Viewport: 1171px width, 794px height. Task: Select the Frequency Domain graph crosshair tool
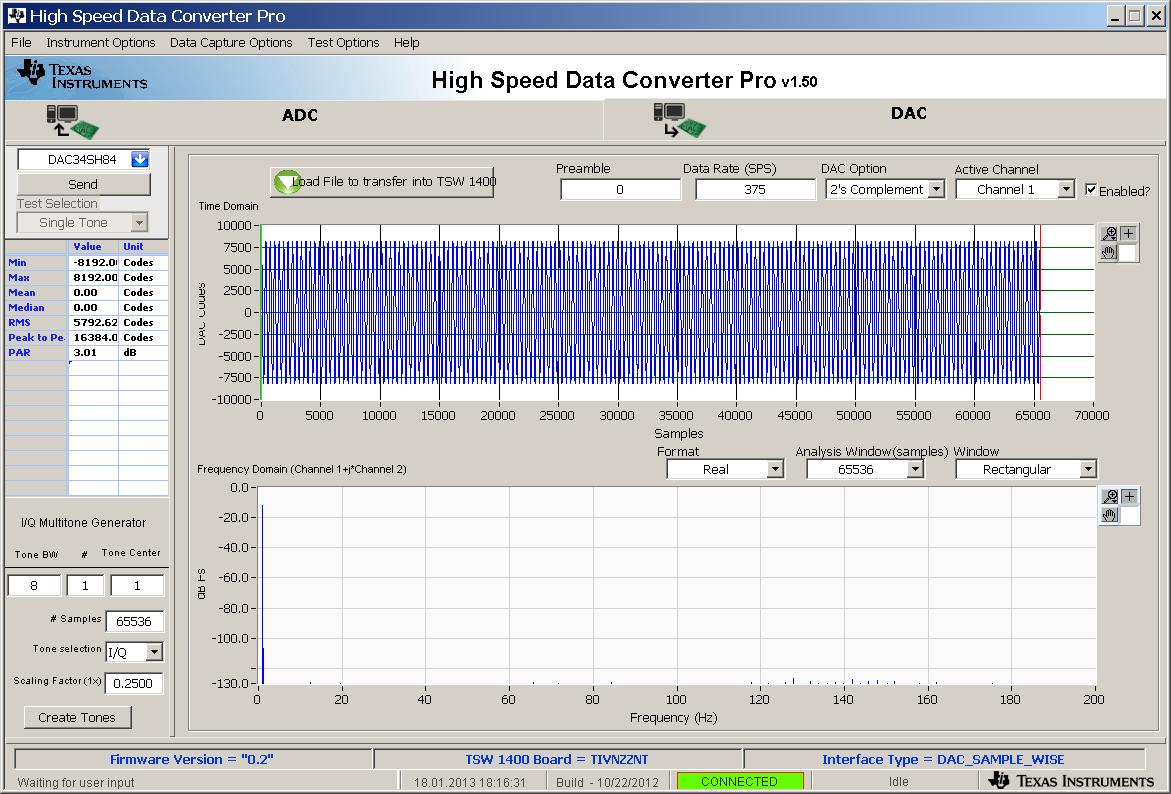point(1129,497)
